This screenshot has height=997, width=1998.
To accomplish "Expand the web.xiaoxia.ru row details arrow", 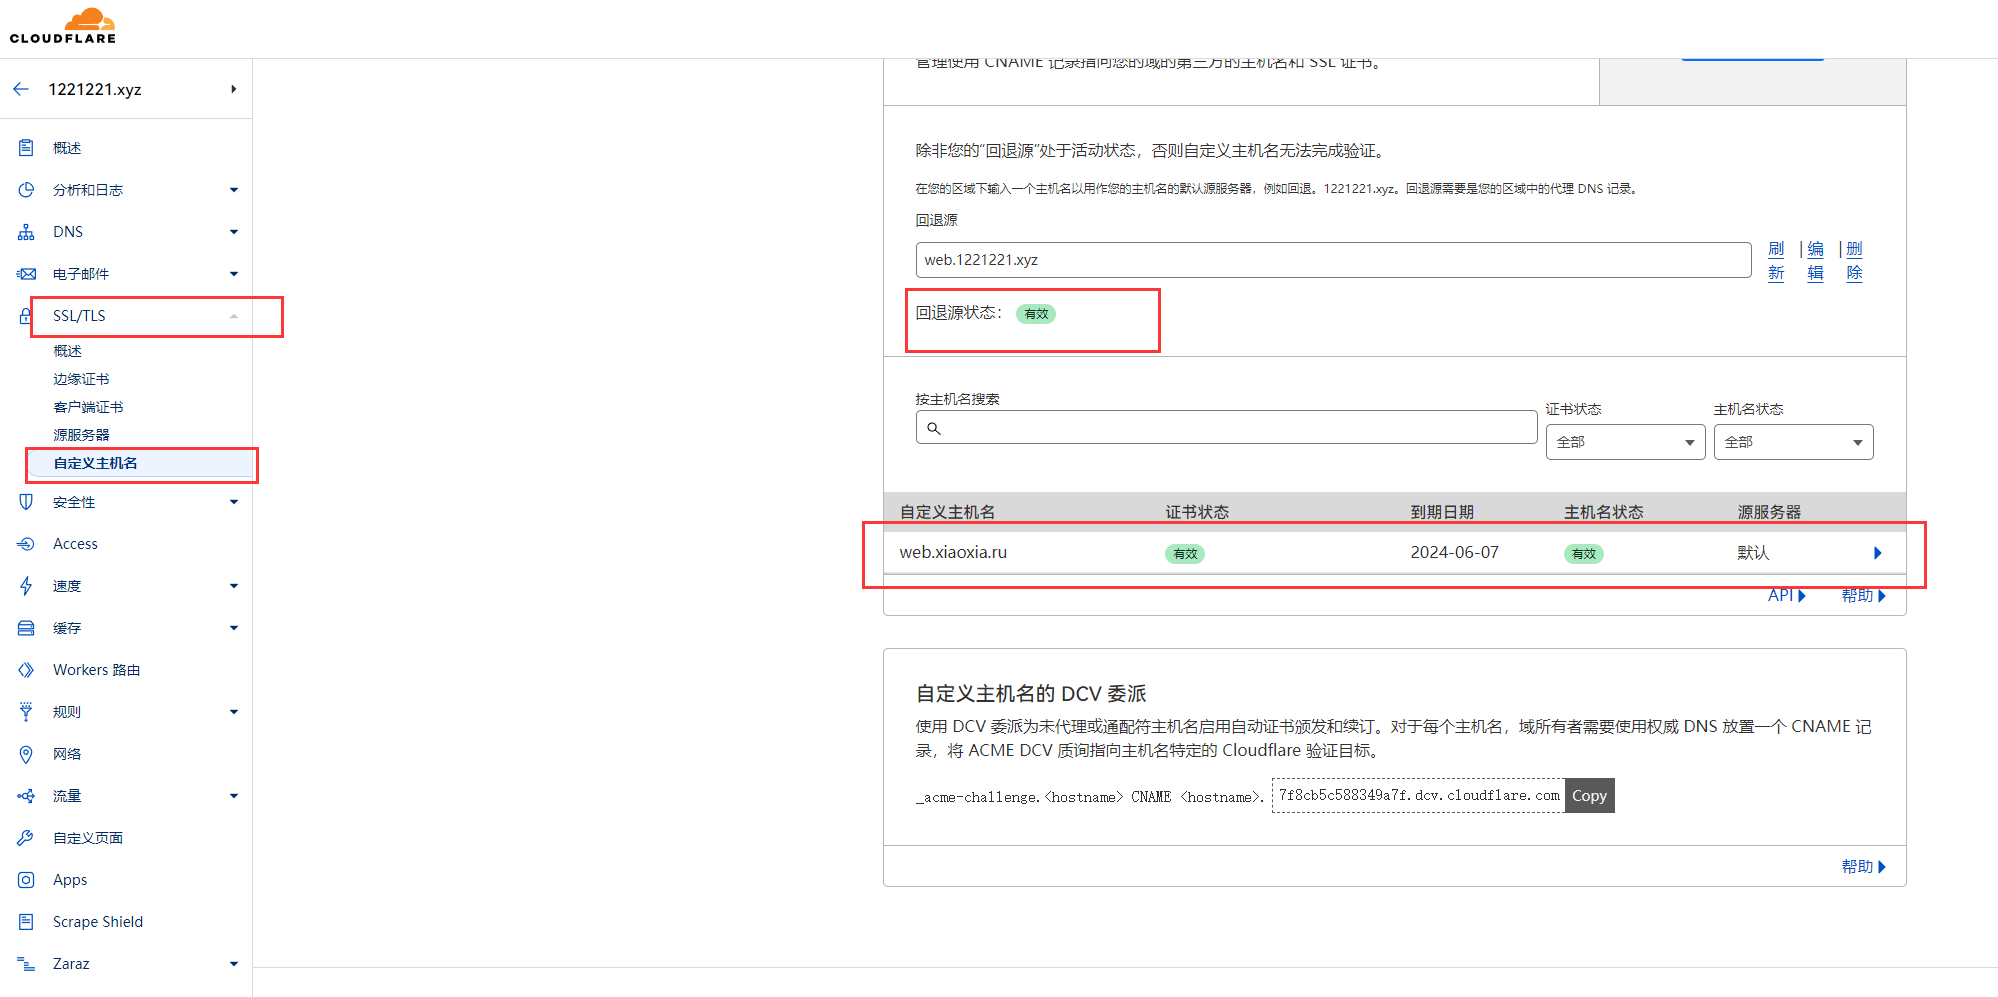I will click(x=1877, y=553).
